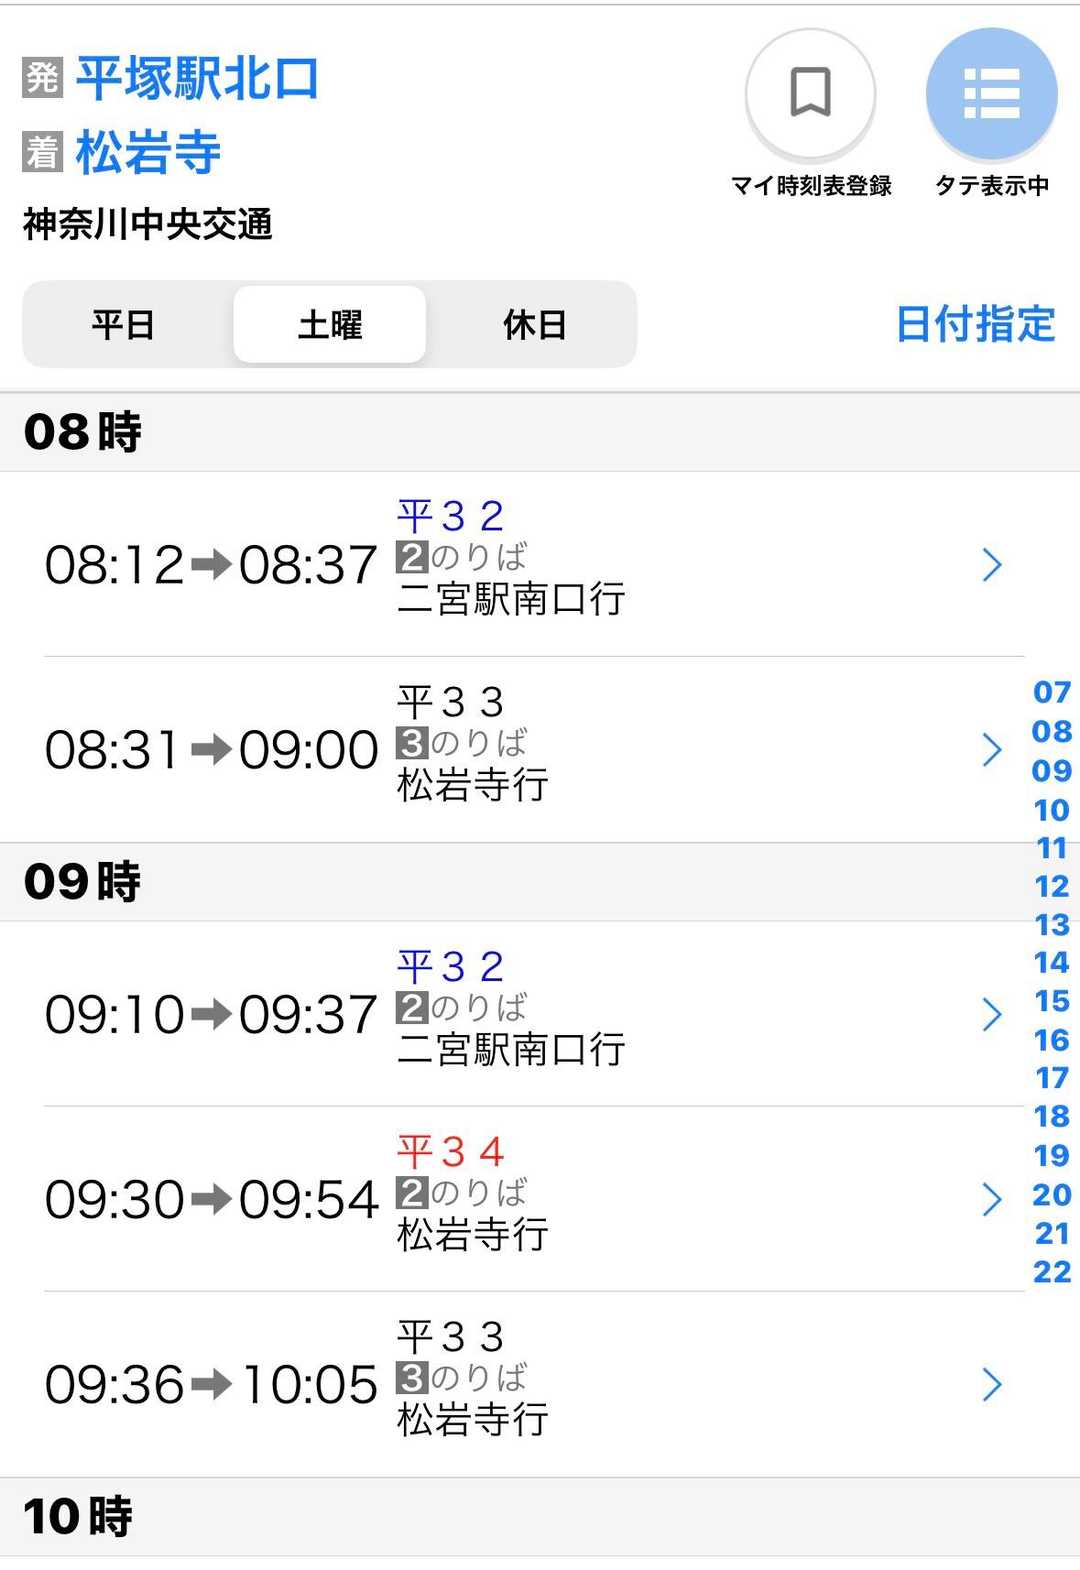Viewport: 1080px width, 1570px height.
Task: Tap the red 平34 route label
Action: tap(450, 1152)
